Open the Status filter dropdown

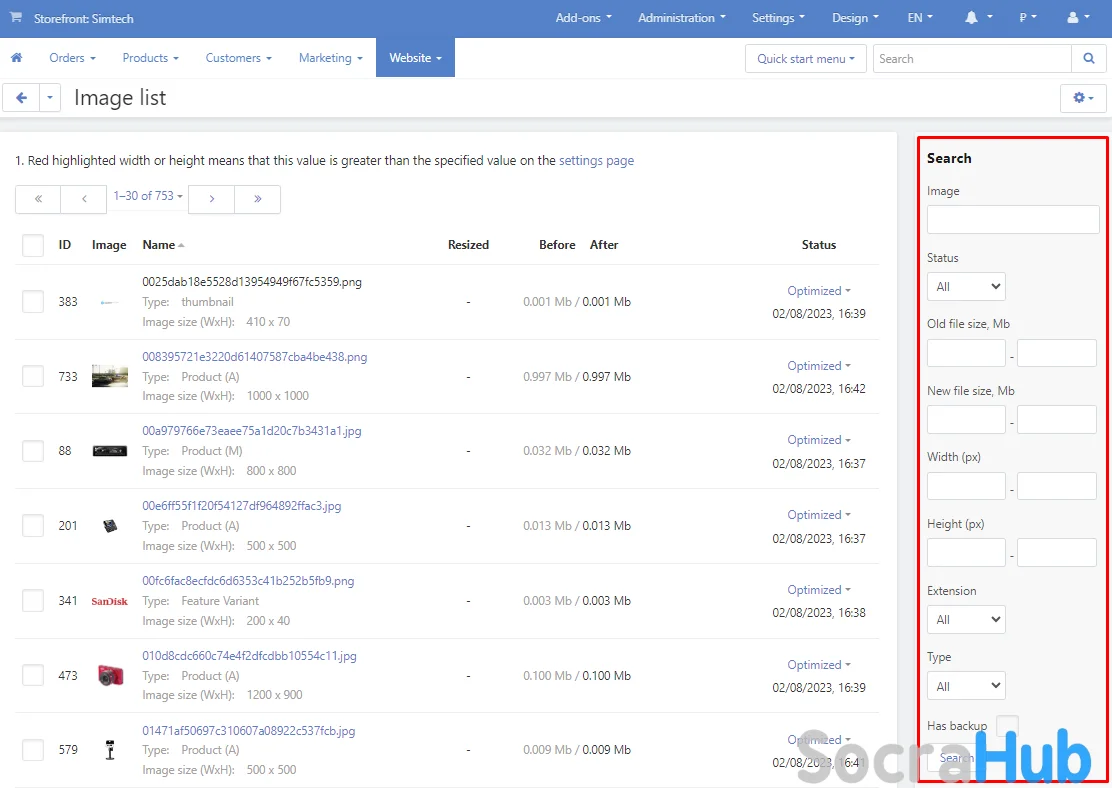pos(966,287)
